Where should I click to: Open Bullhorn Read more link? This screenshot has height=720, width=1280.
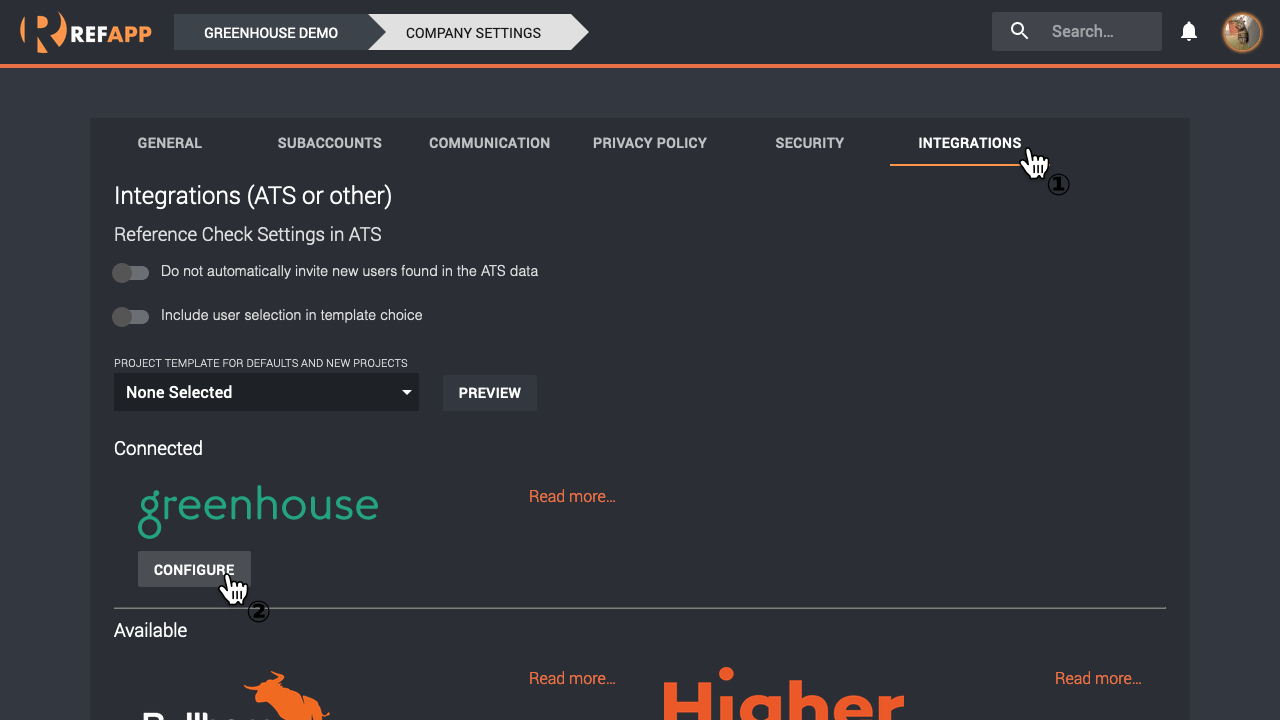tap(572, 678)
